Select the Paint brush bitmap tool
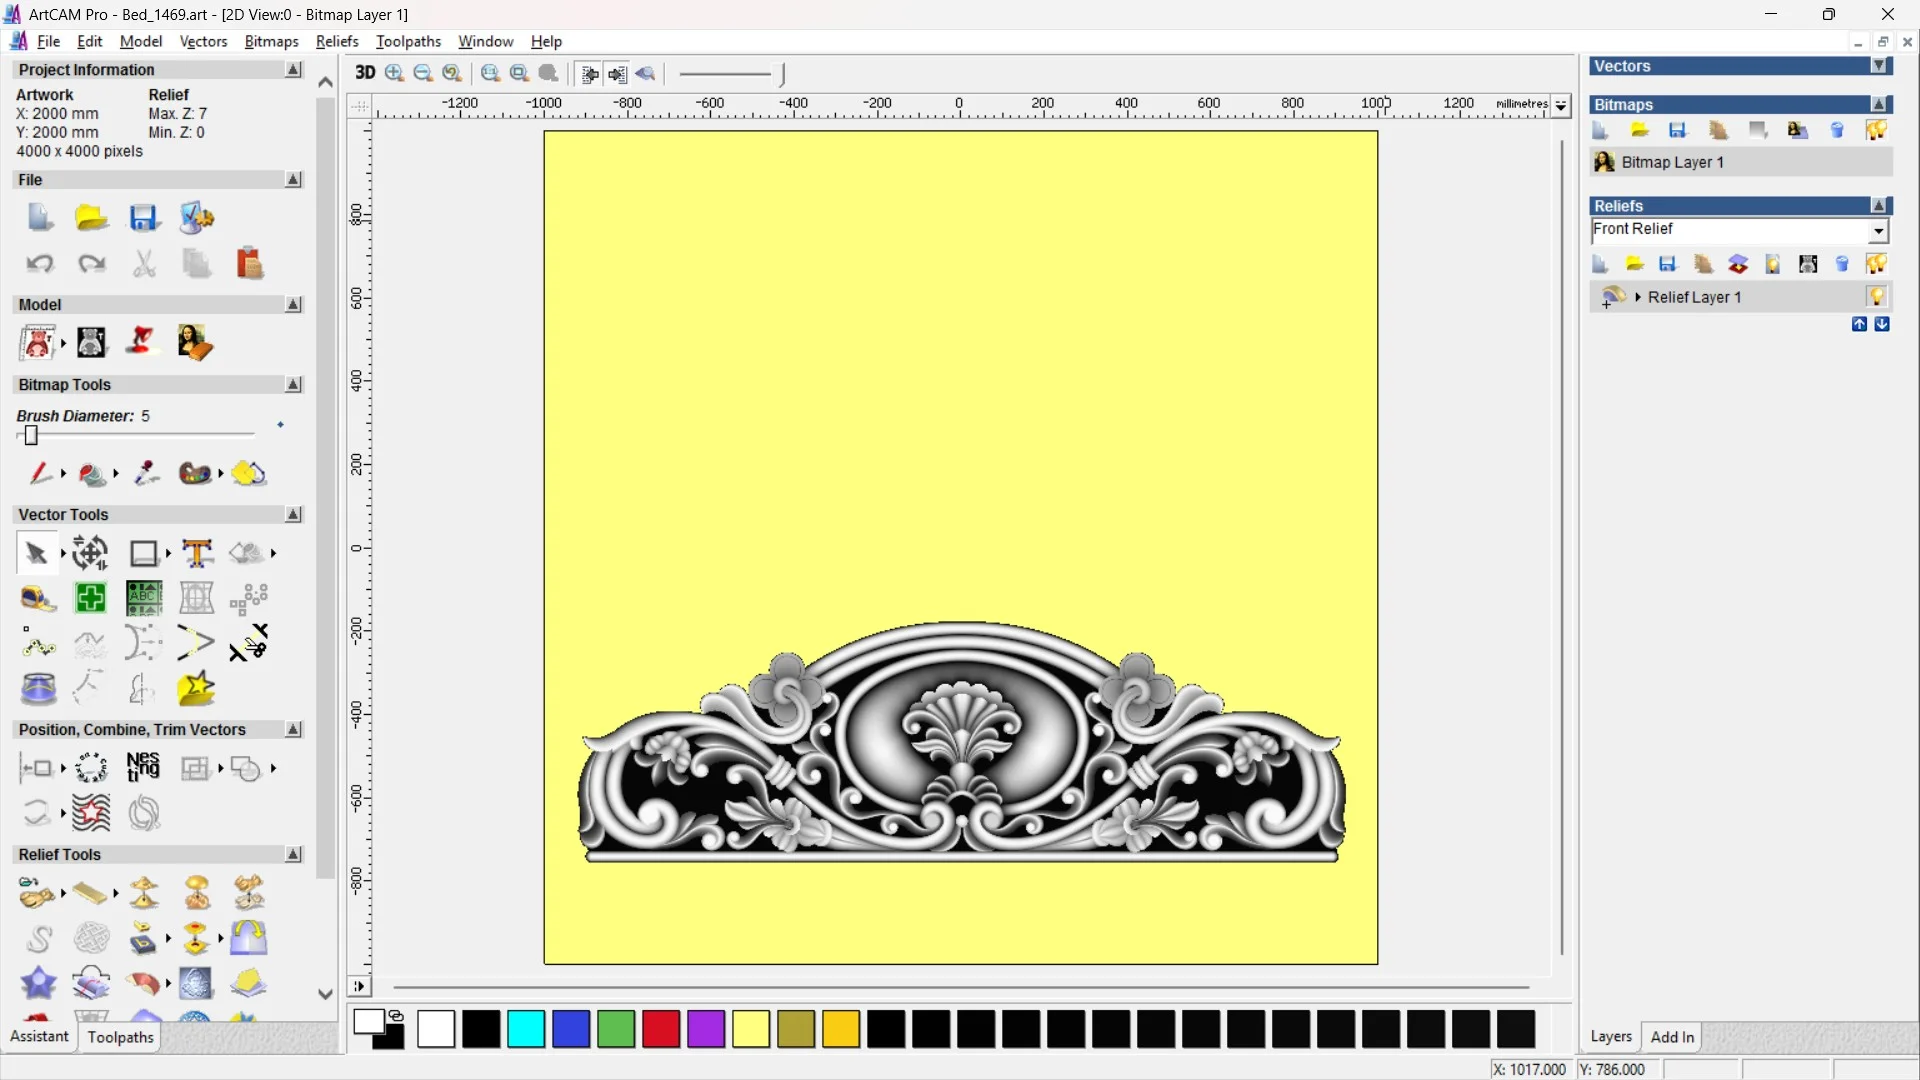Screen dimensions: 1920x1080 [x=40, y=473]
